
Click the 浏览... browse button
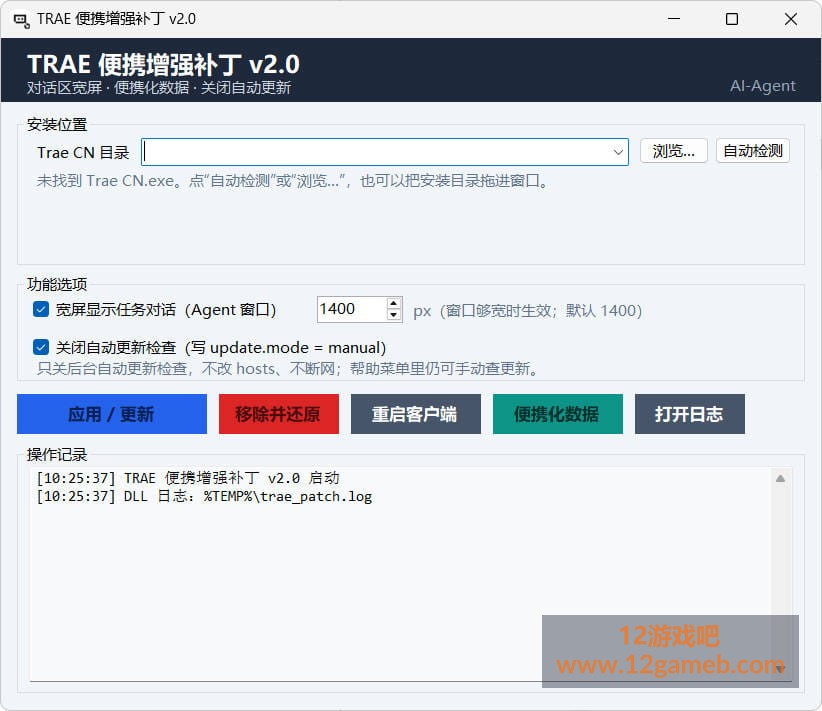(674, 151)
